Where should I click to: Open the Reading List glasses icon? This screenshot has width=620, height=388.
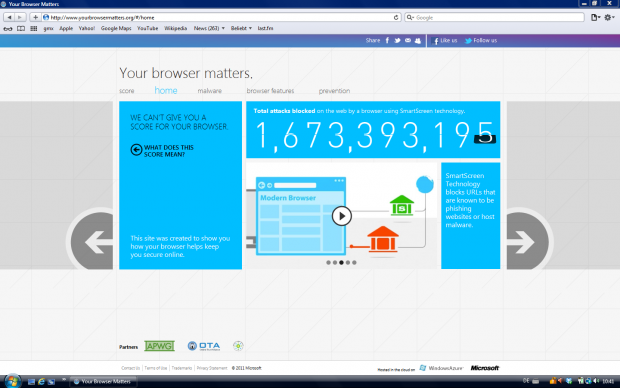(x=8, y=28)
